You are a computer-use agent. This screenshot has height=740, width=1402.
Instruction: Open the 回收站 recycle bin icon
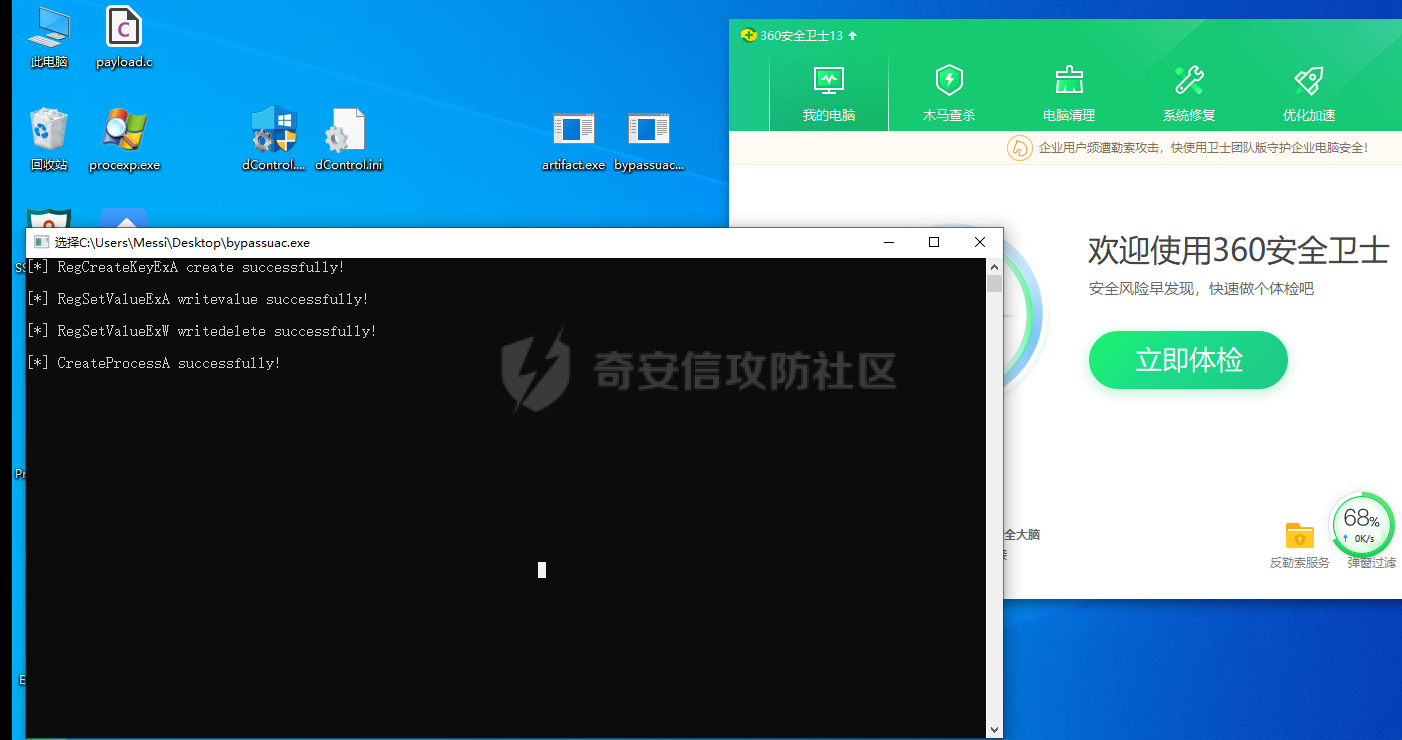tap(49, 140)
